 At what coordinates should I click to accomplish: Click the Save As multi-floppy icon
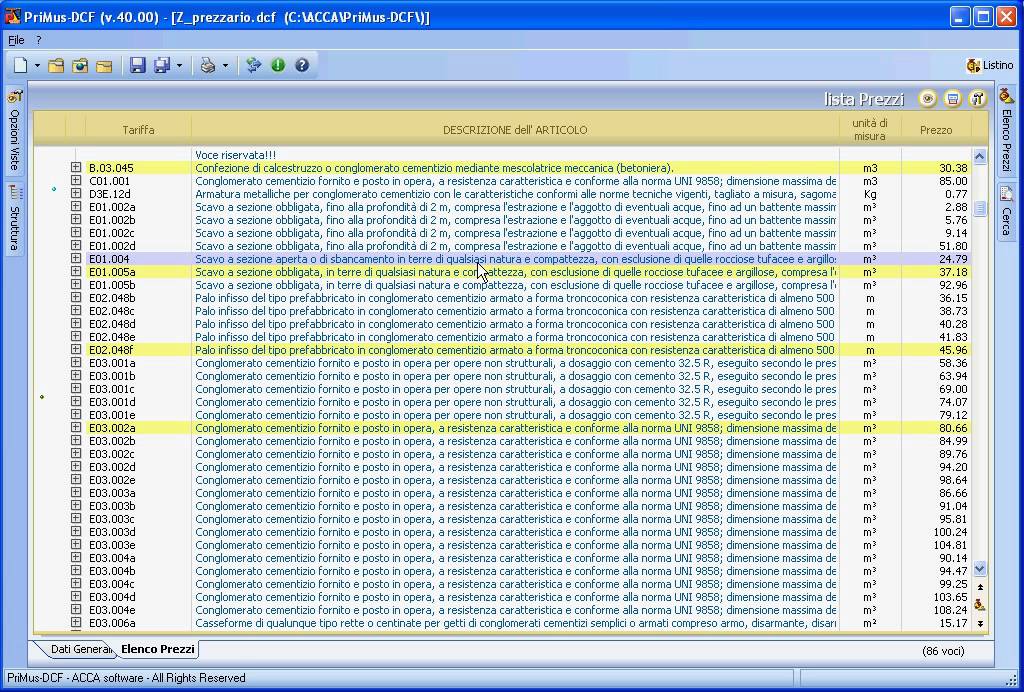162,65
